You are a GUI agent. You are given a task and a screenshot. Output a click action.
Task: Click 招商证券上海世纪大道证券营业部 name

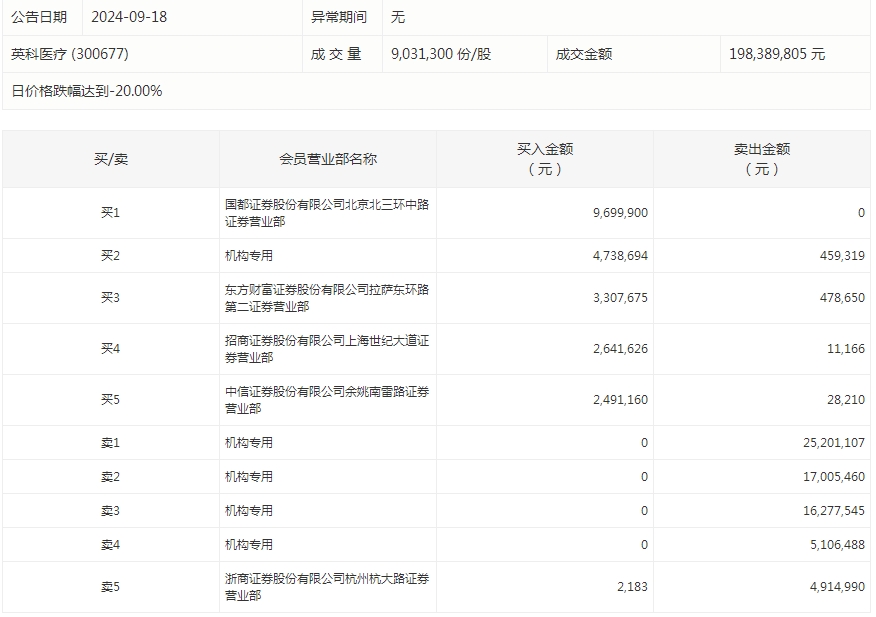327,349
